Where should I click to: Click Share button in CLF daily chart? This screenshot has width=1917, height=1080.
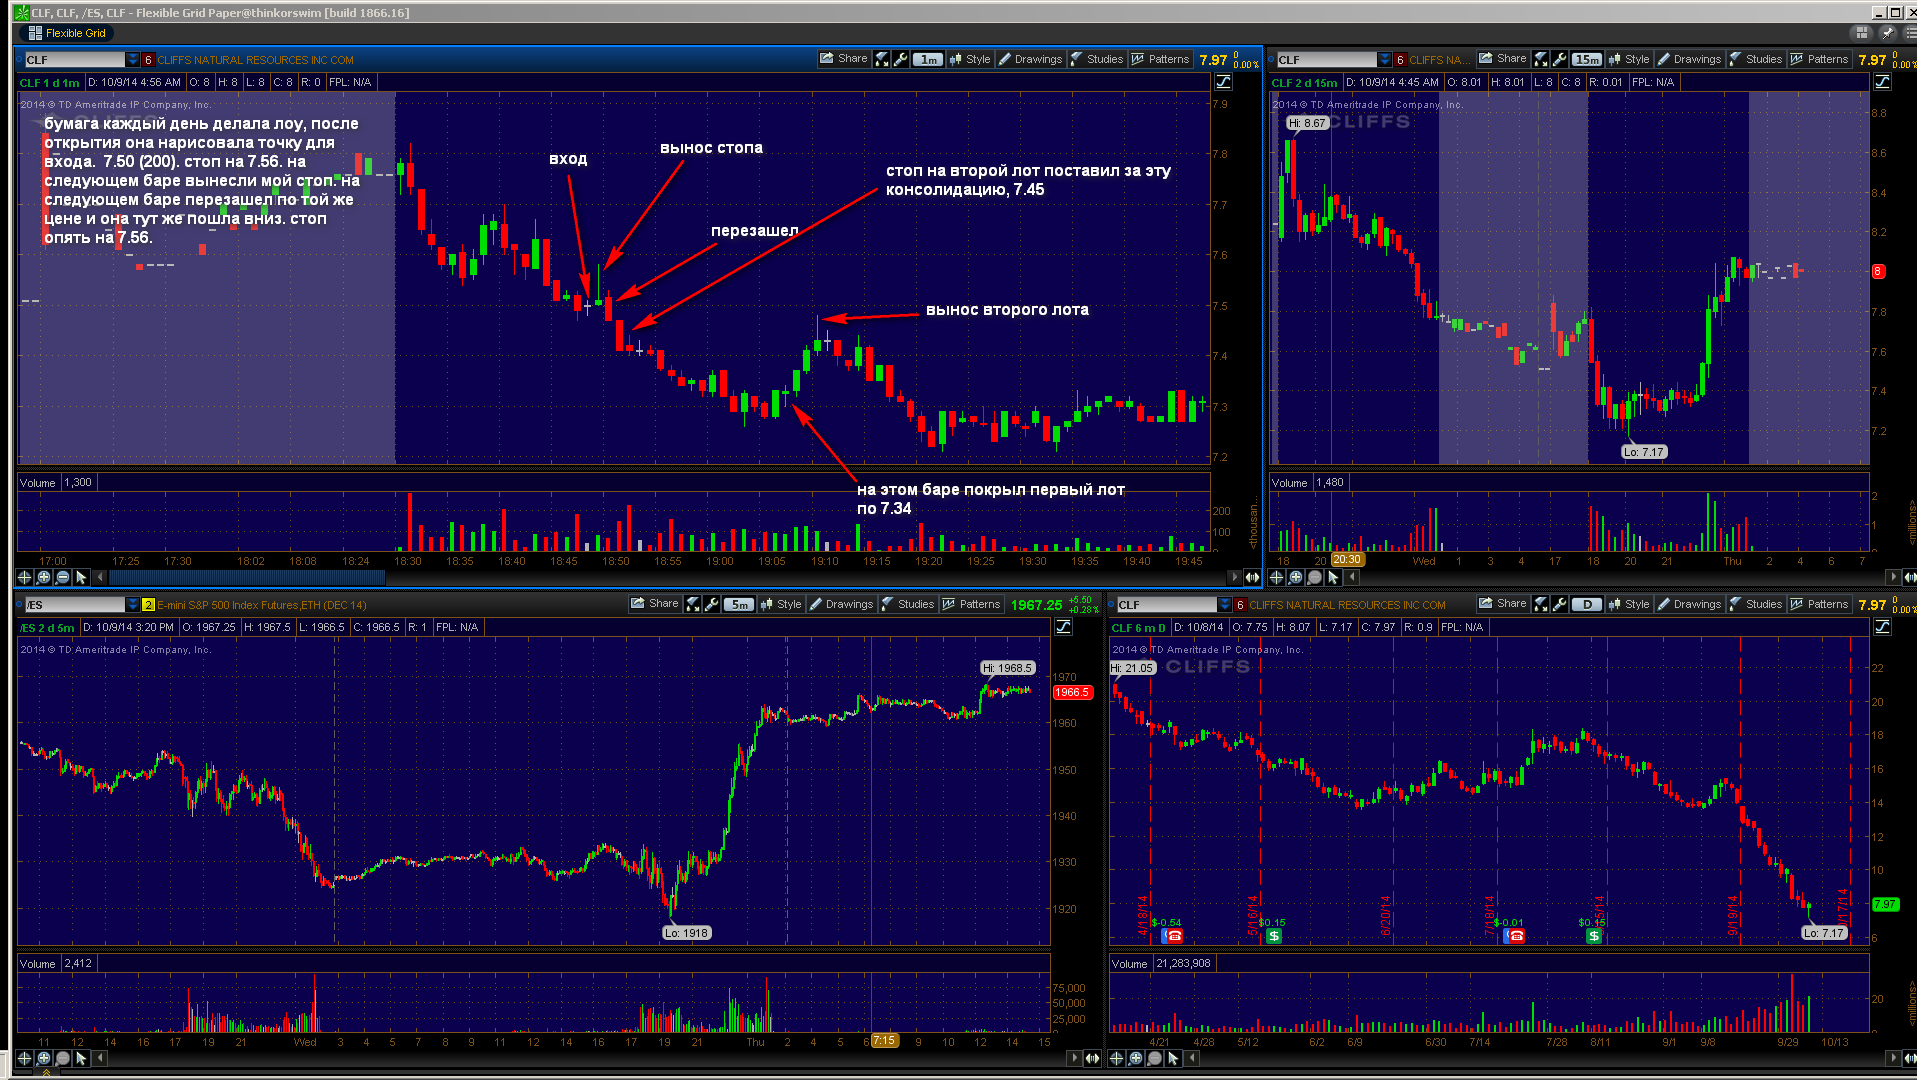click(1503, 604)
